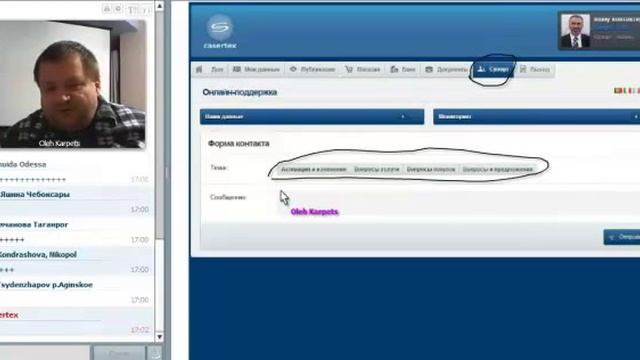This screenshot has width=640, height=360.
Task: Click the chat text input box
Action: pyautogui.click(x=44, y=353)
